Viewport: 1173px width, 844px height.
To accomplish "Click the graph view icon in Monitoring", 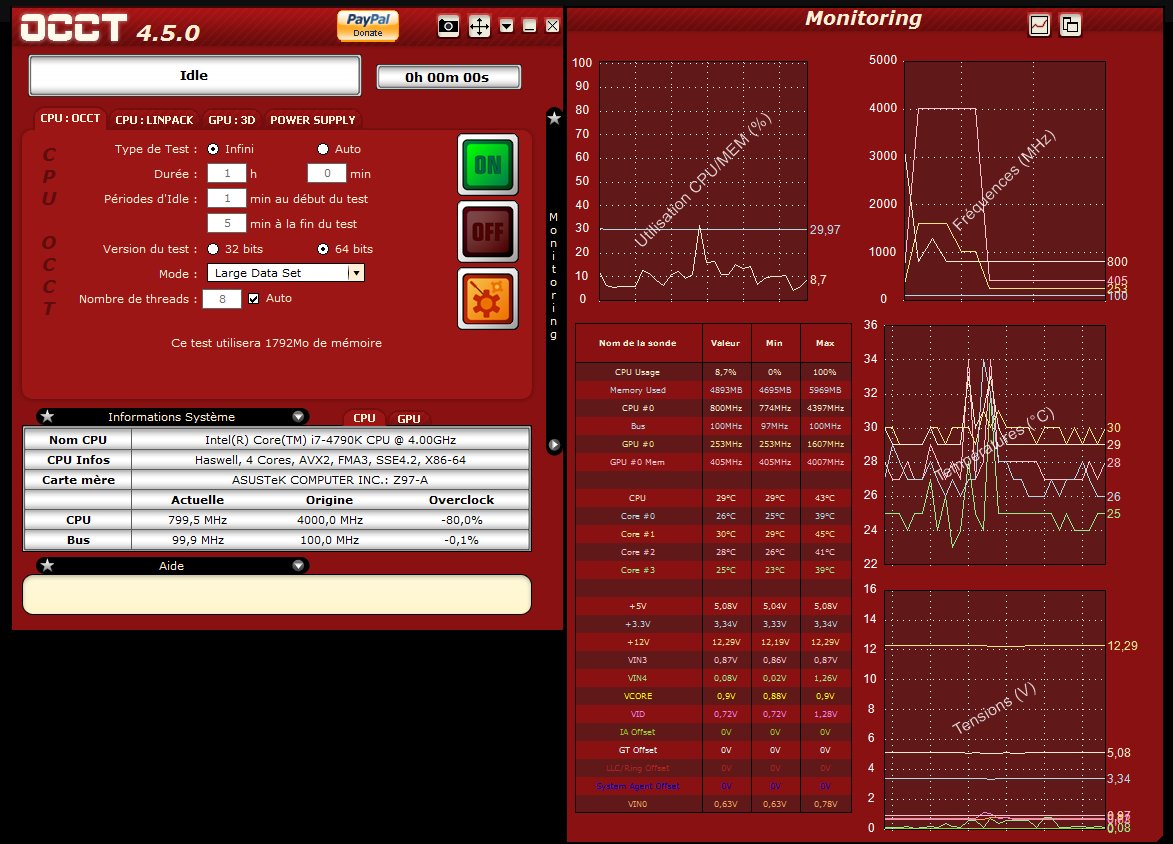I will (x=1039, y=26).
